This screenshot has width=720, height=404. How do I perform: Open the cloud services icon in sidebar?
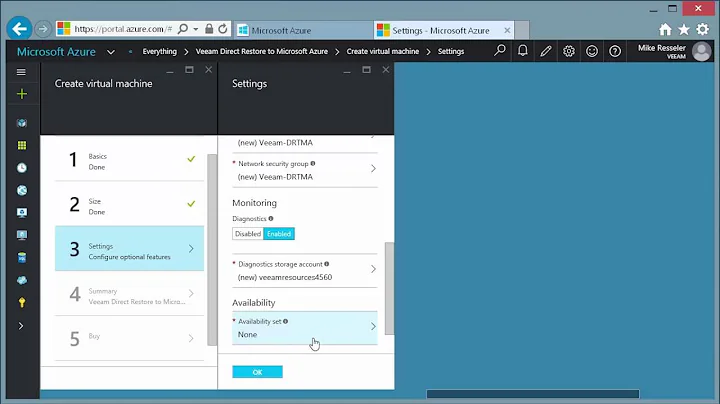22,280
